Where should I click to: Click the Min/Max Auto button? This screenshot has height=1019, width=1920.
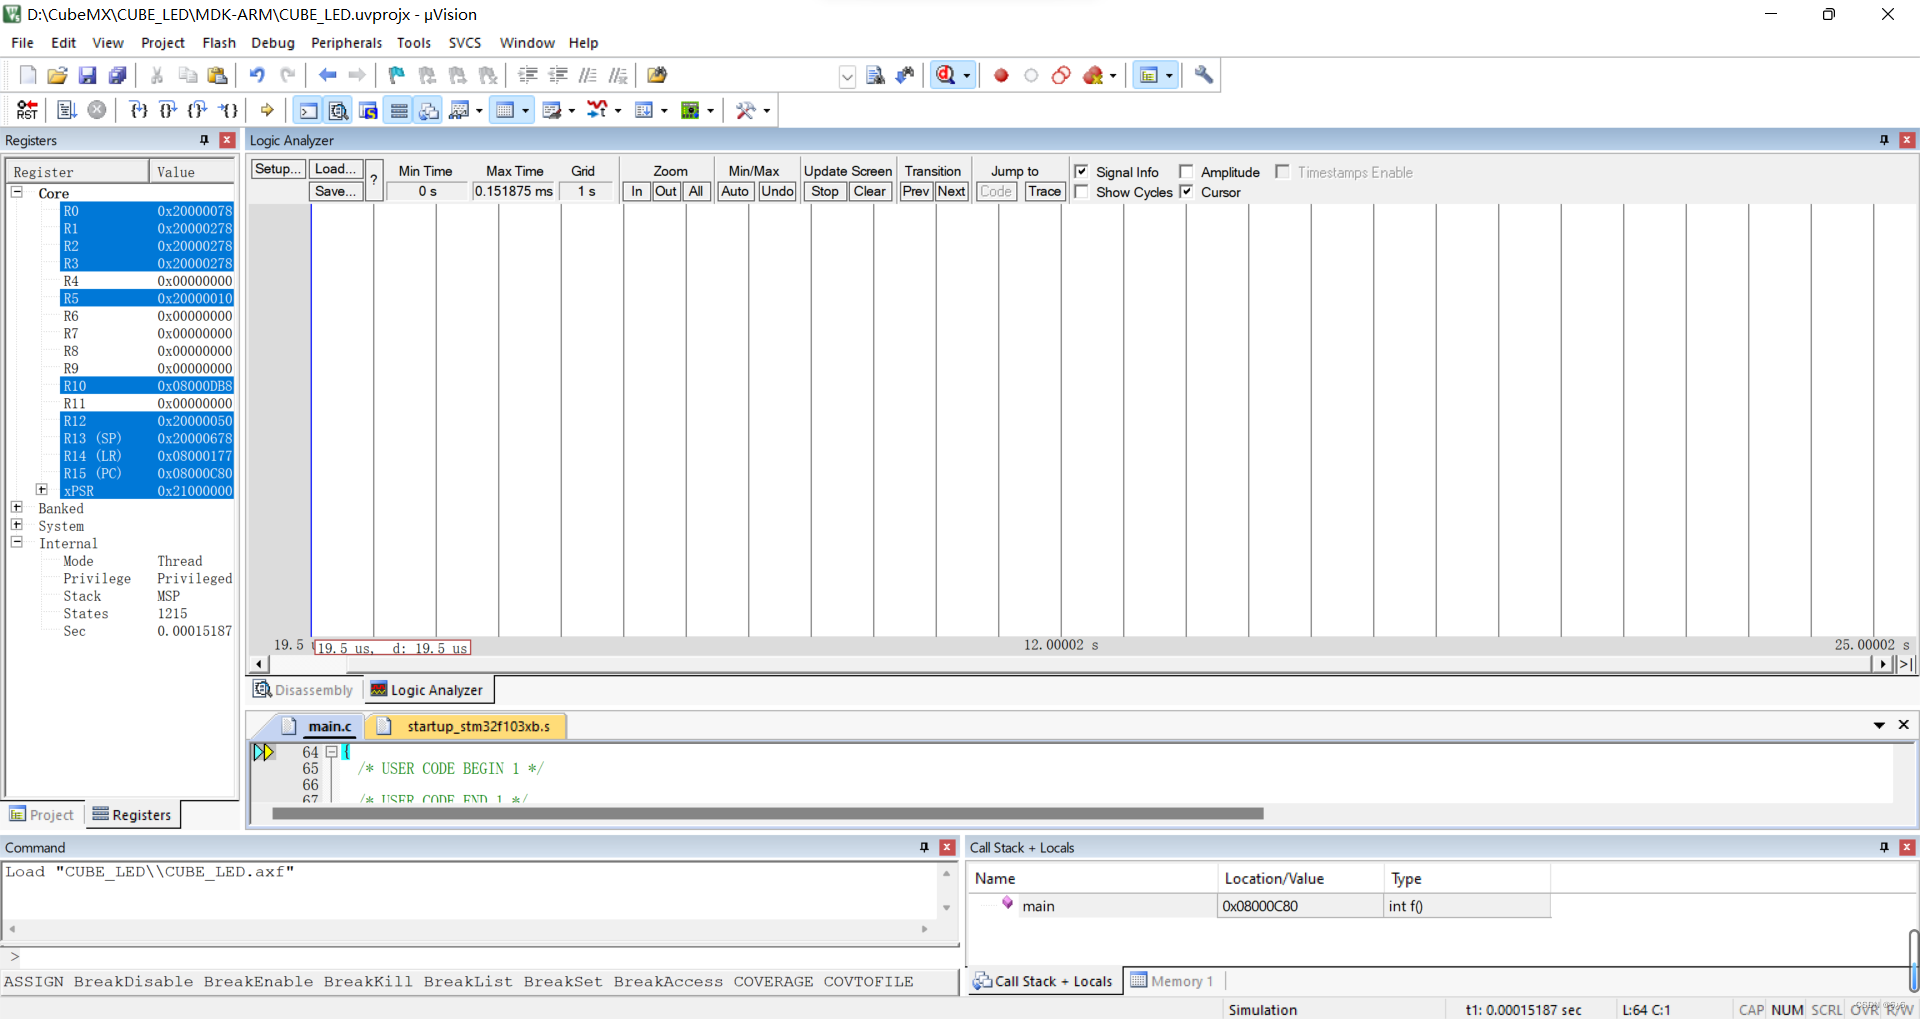[x=735, y=192]
